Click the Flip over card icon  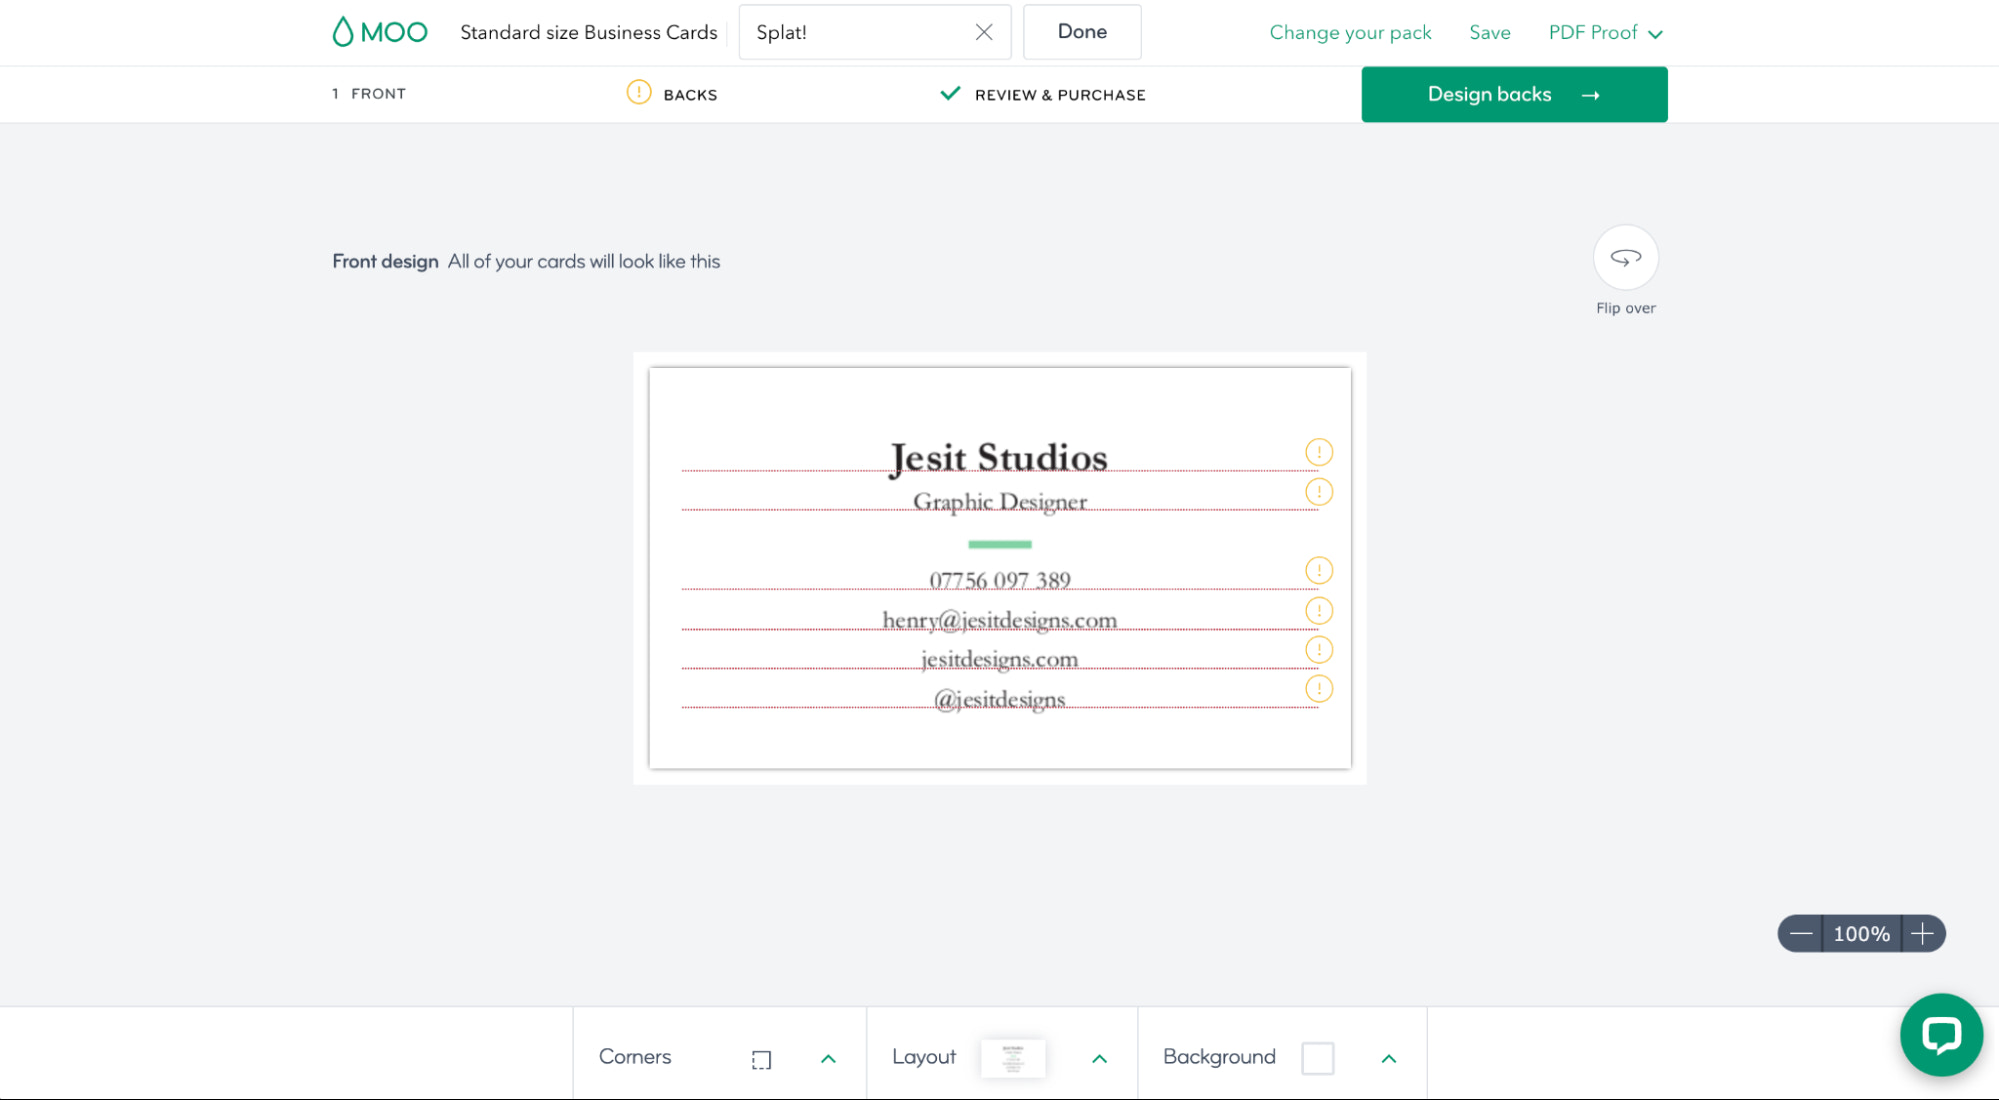1625,258
